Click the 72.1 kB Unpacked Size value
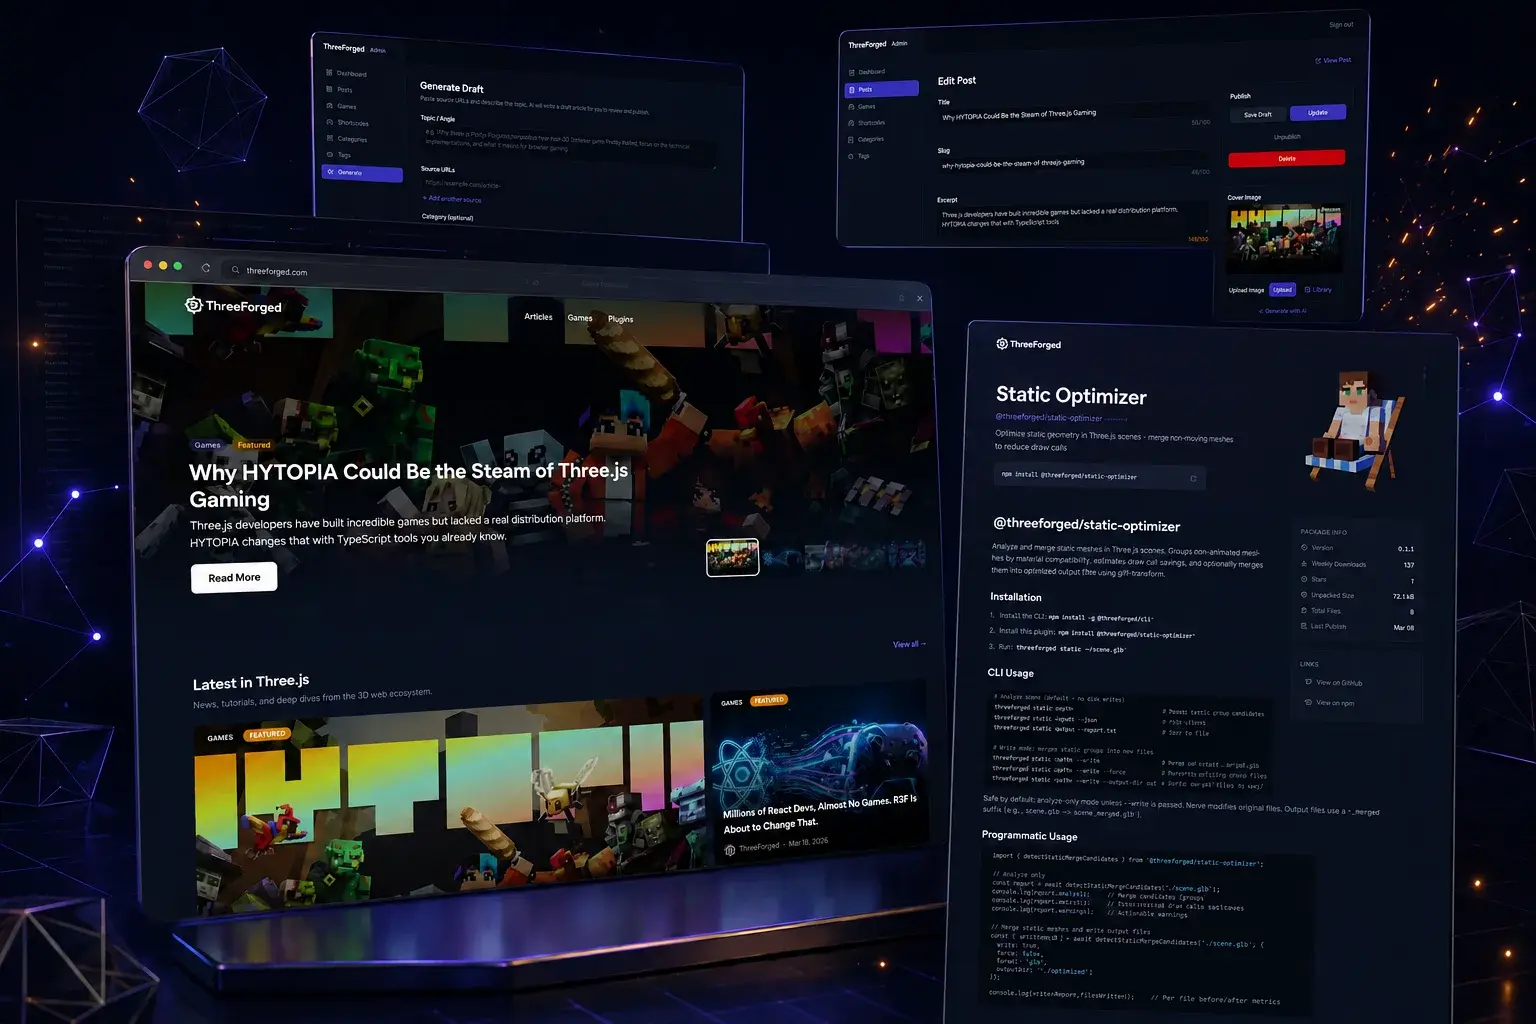The height and width of the screenshot is (1024, 1536). click(x=1403, y=596)
